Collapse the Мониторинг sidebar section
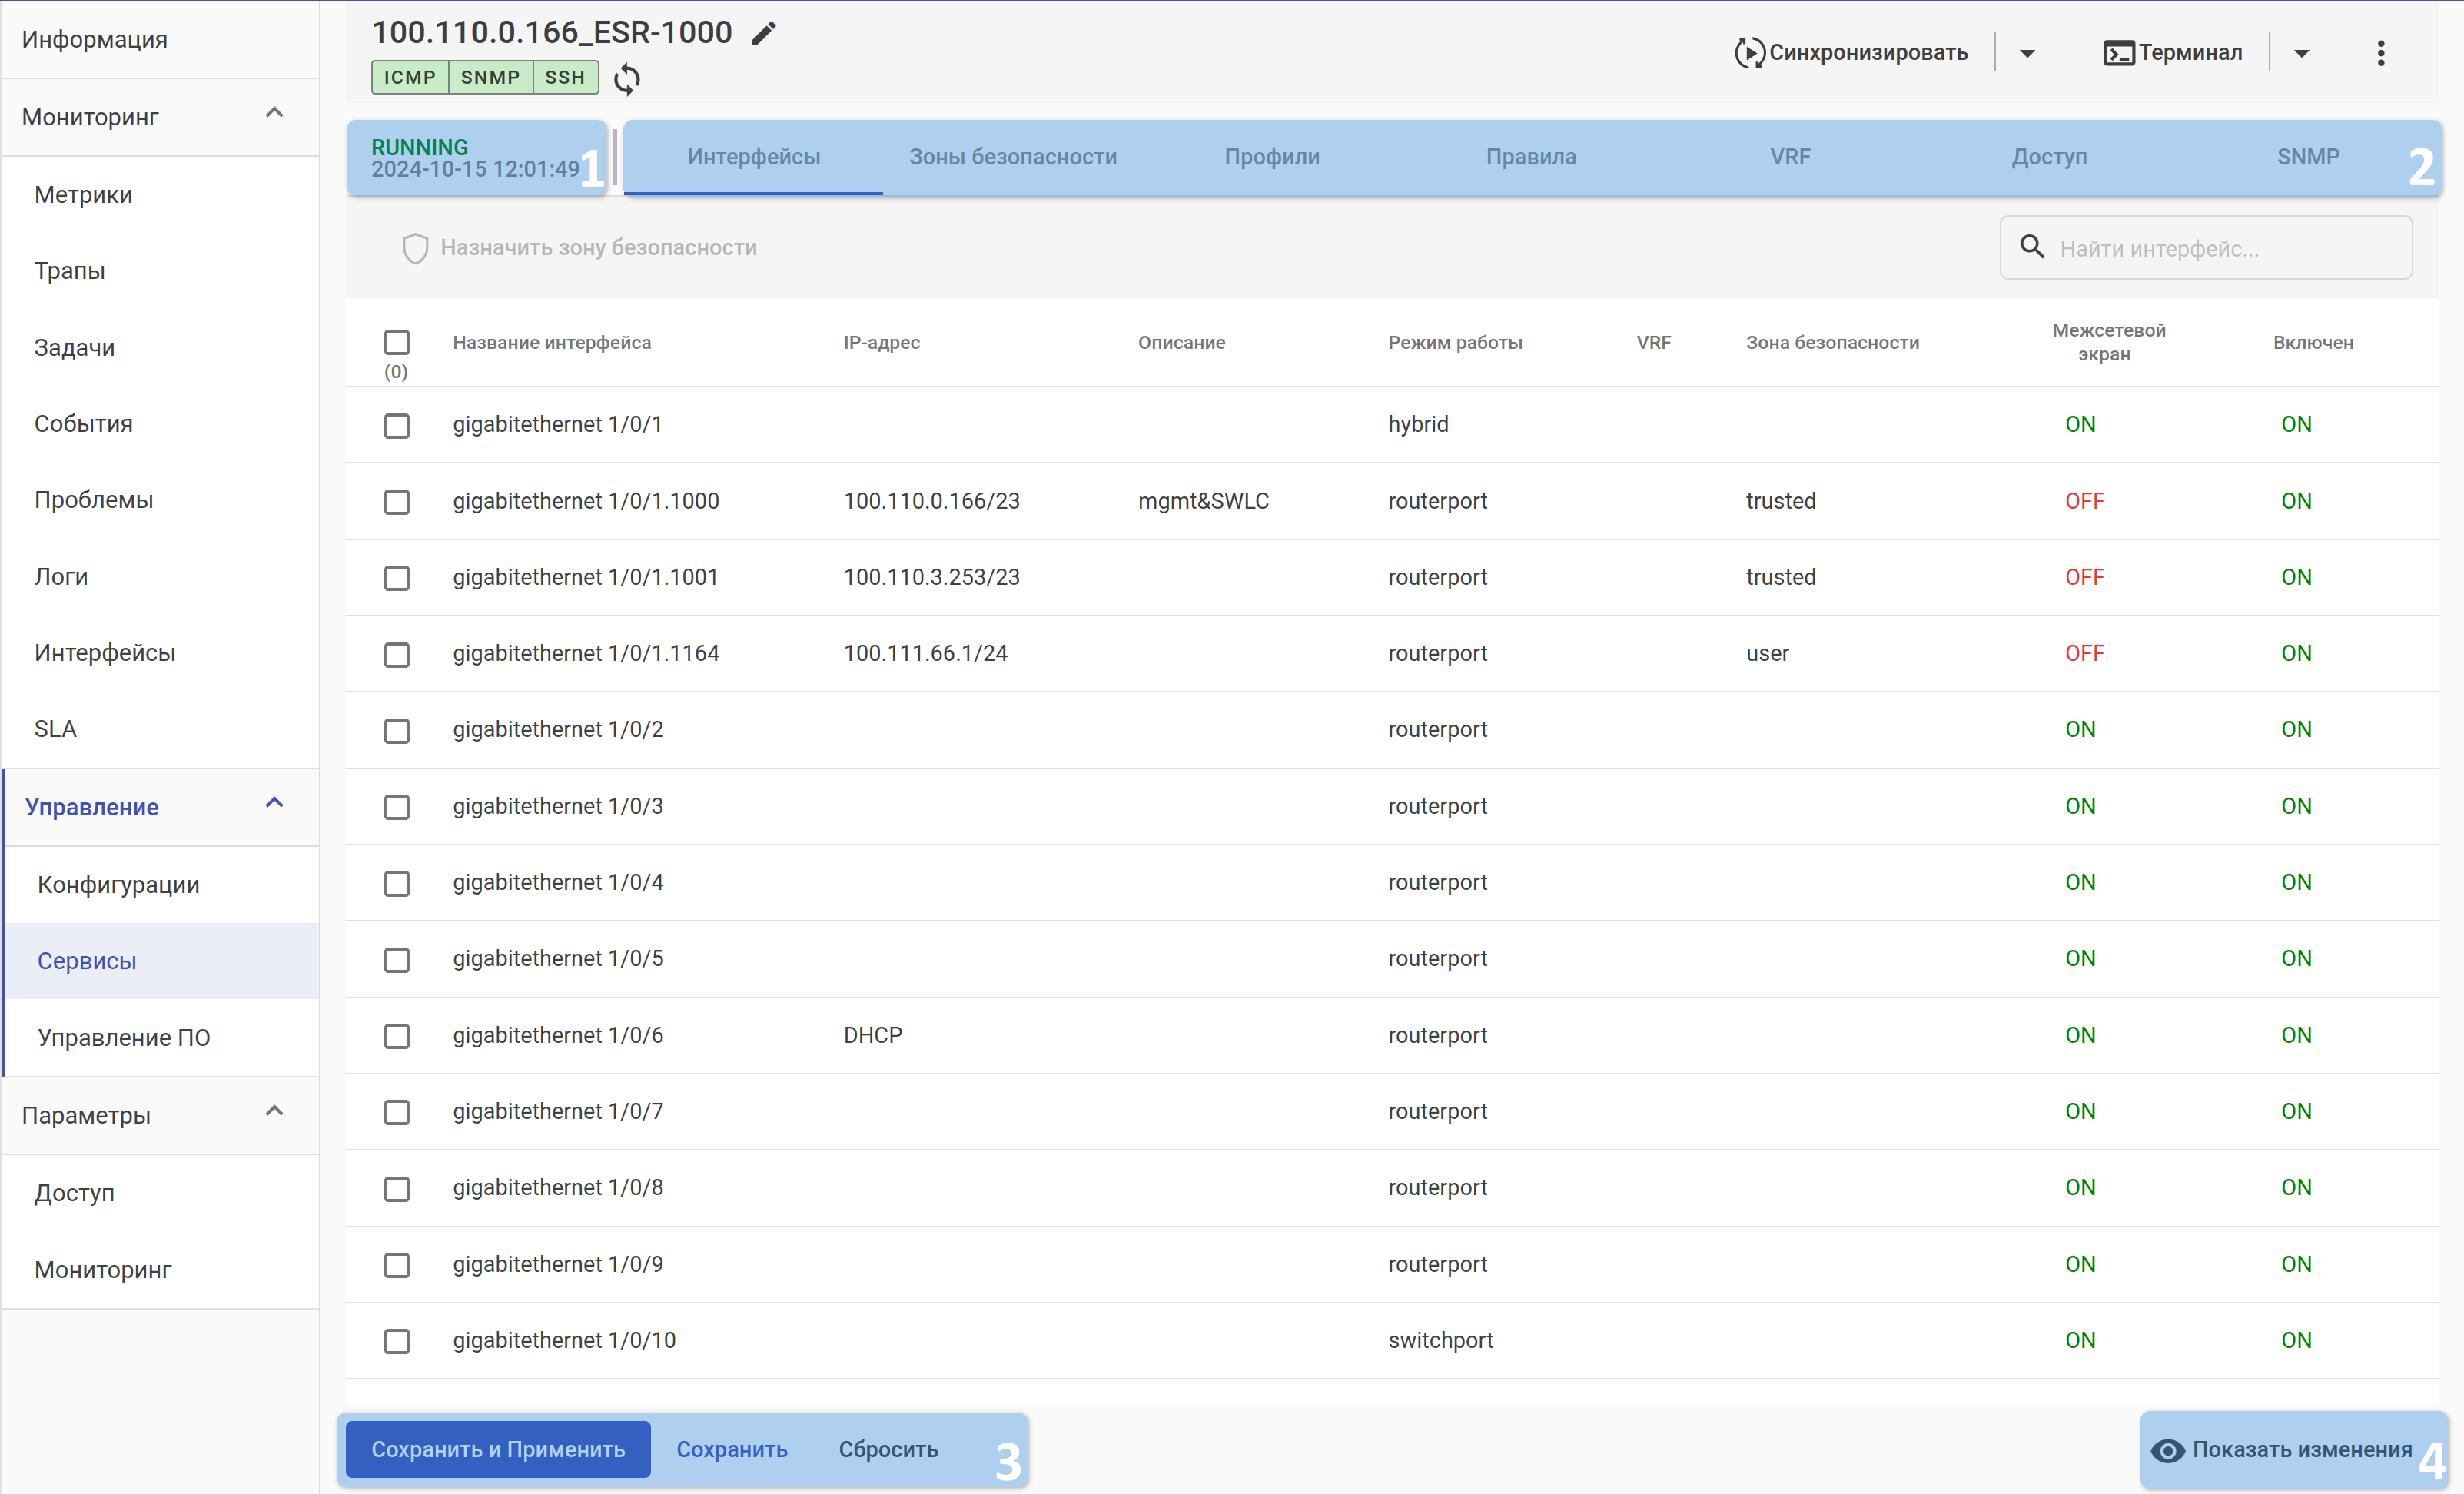 pyautogui.click(x=274, y=114)
